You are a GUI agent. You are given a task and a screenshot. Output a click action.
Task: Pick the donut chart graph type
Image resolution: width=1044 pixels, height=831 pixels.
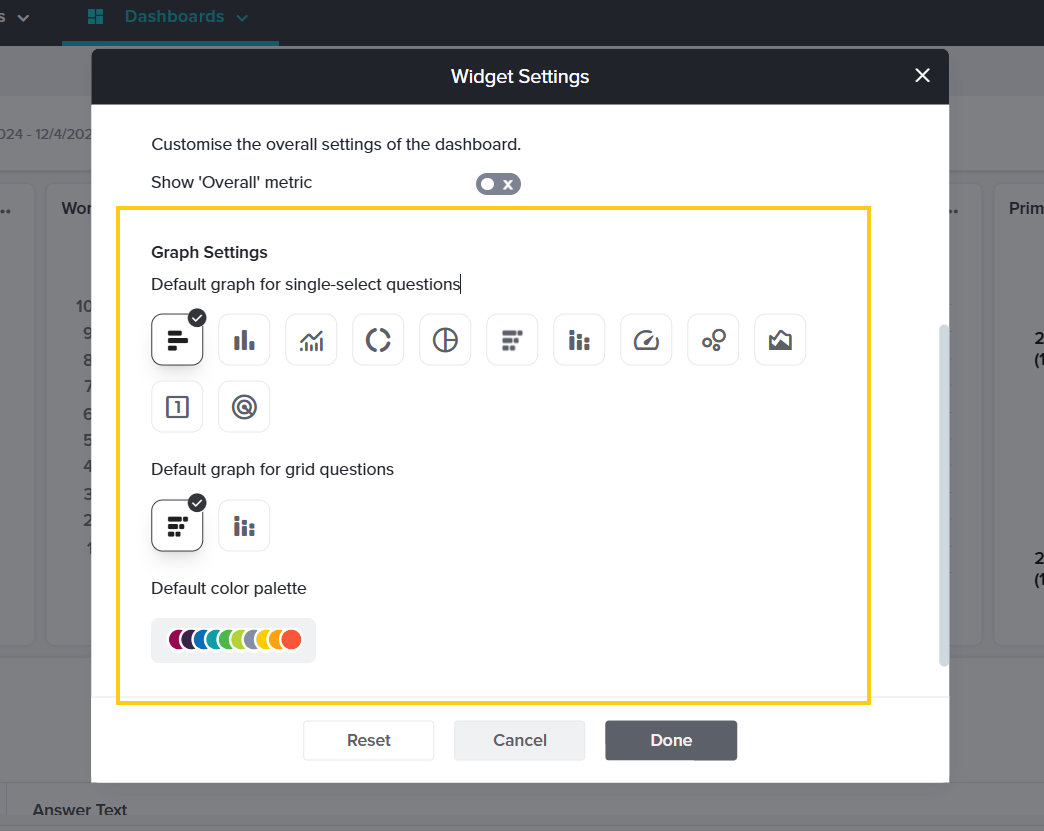tap(378, 340)
